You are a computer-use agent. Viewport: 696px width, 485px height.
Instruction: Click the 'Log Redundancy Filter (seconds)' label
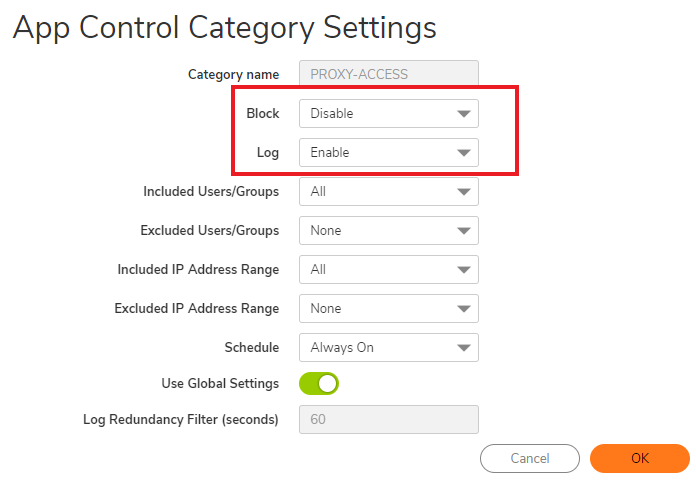click(181, 419)
